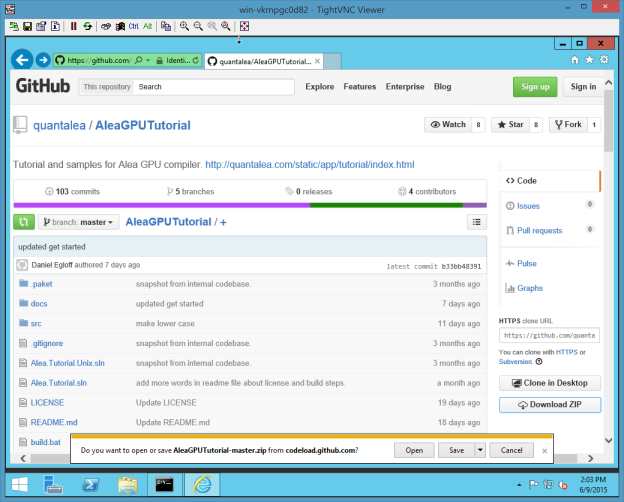Open the quantalea owner link

click(59, 125)
